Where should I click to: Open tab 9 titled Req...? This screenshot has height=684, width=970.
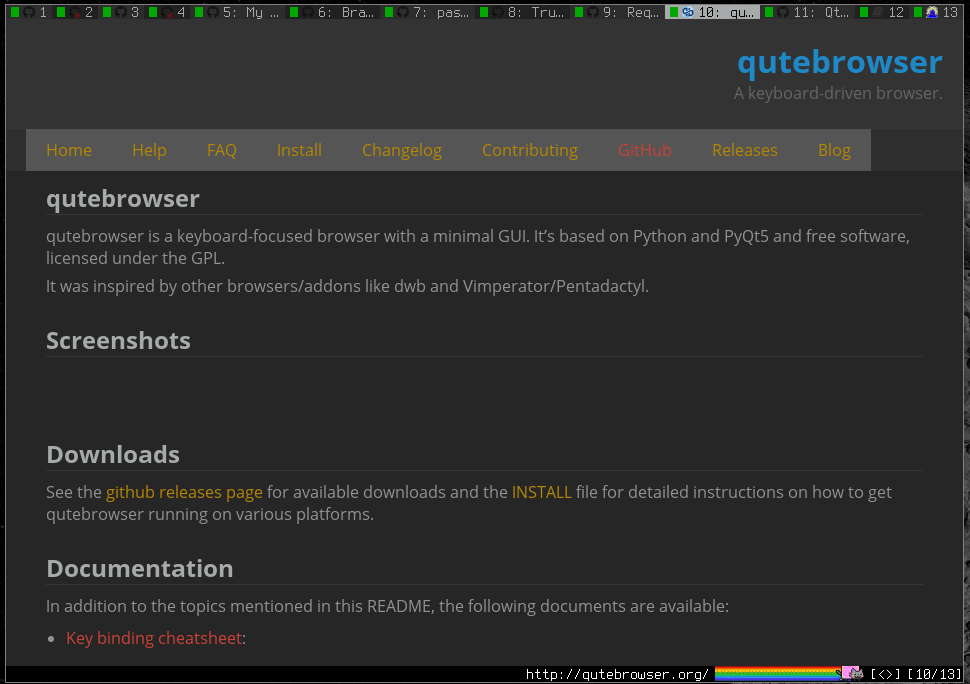point(617,12)
